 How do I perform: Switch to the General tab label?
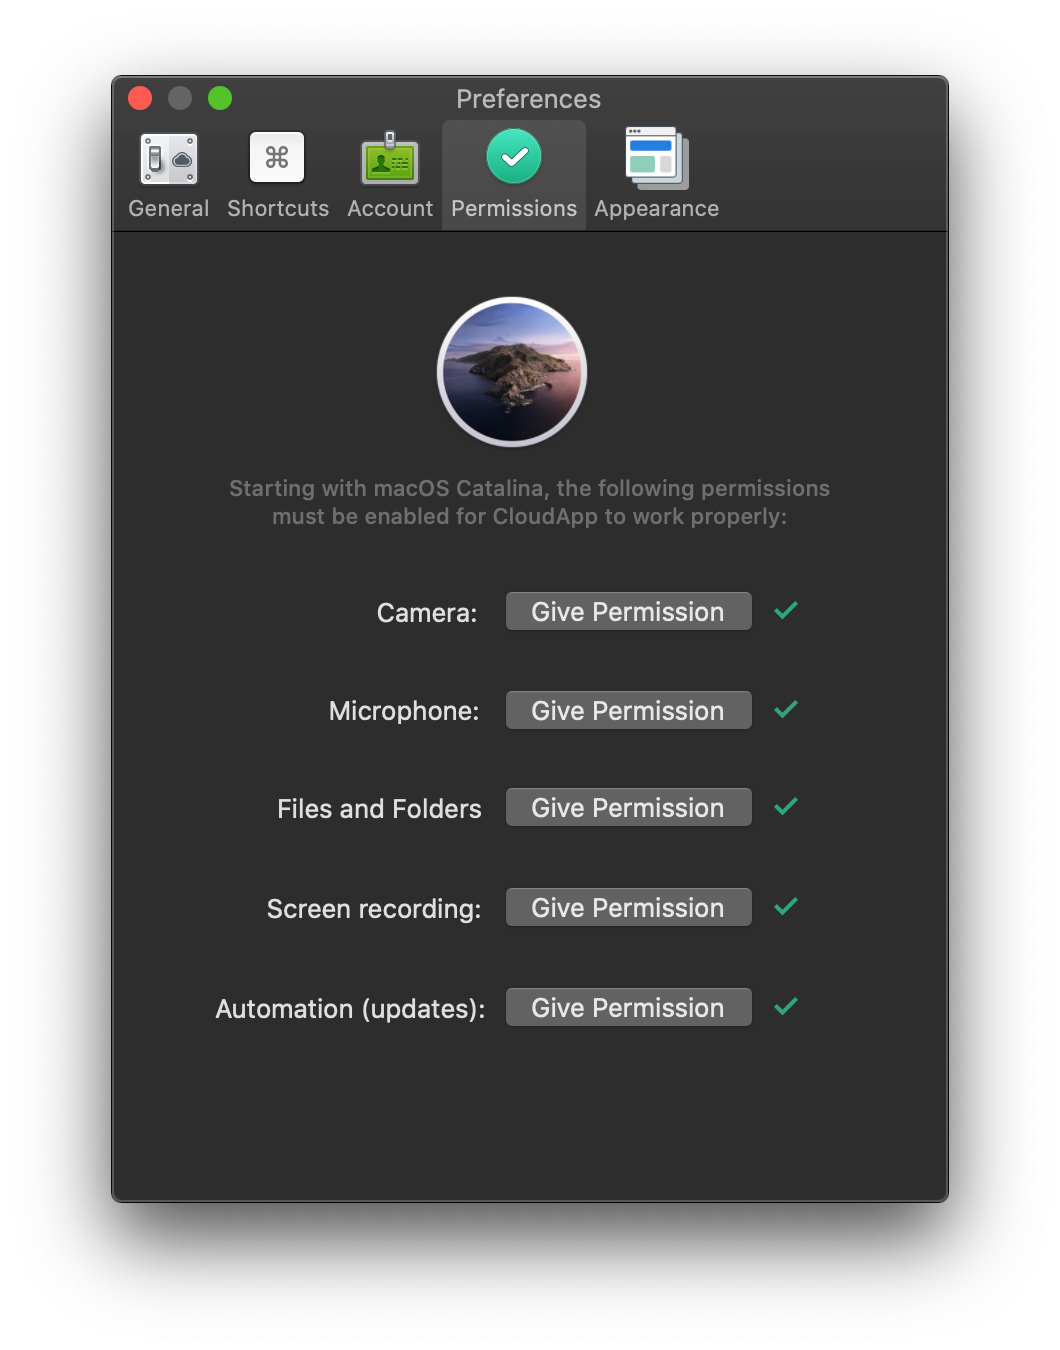click(169, 208)
